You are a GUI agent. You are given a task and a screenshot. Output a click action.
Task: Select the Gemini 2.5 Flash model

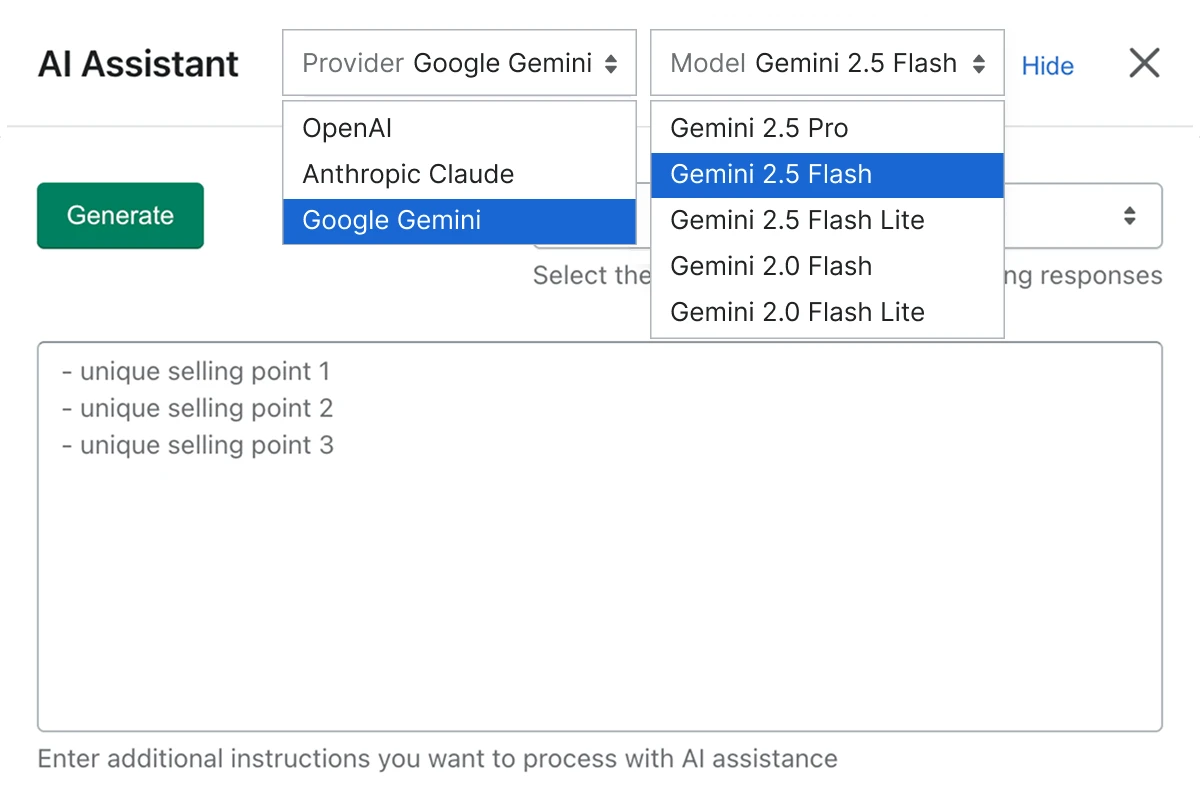pyautogui.click(x=771, y=174)
